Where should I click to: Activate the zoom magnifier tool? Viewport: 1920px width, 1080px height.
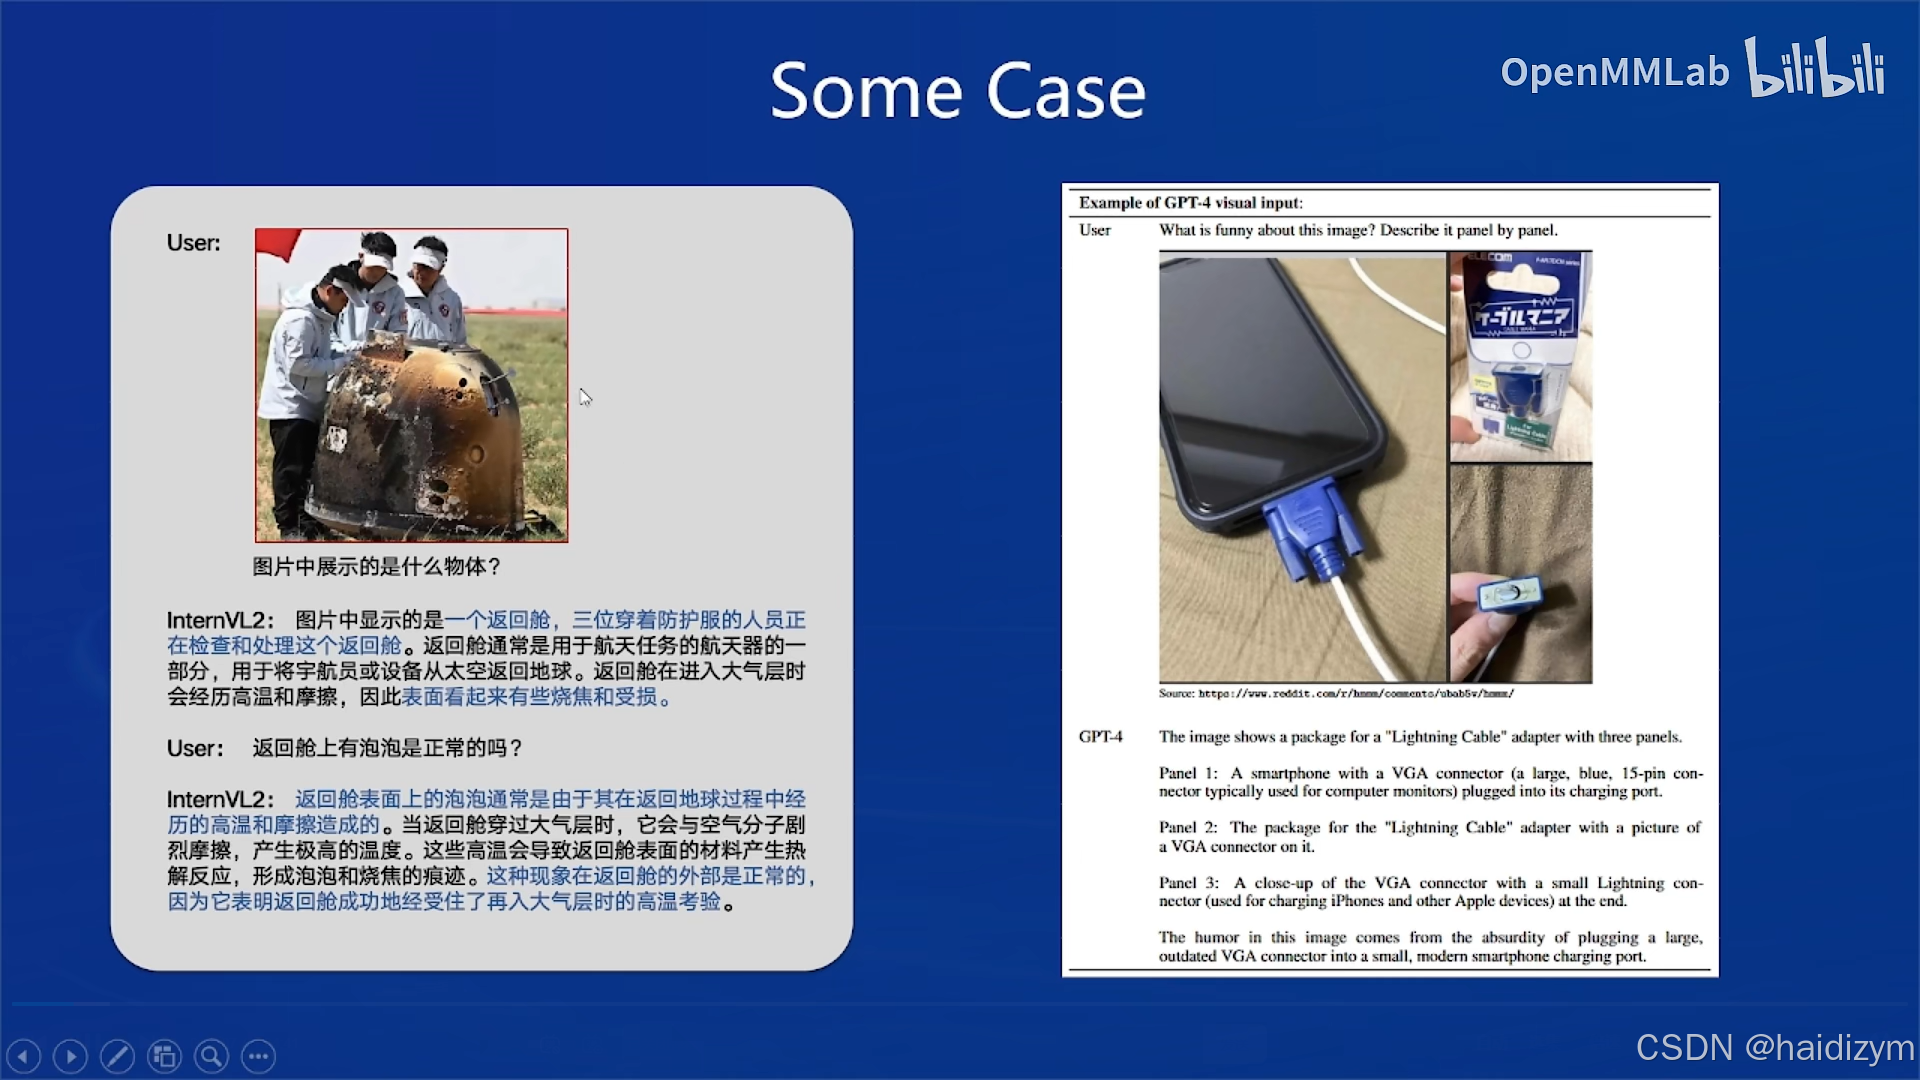pyautogui.click(x=211, y=1056)
